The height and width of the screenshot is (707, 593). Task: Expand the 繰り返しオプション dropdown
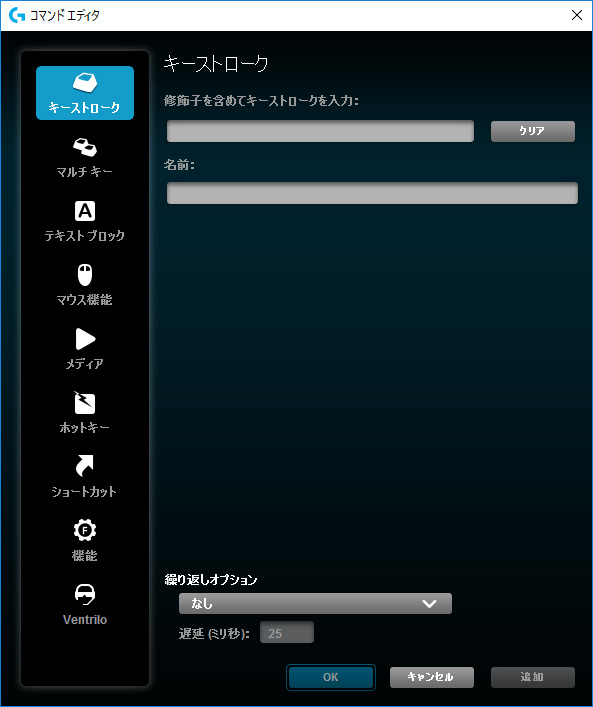[x=315, y=603]
